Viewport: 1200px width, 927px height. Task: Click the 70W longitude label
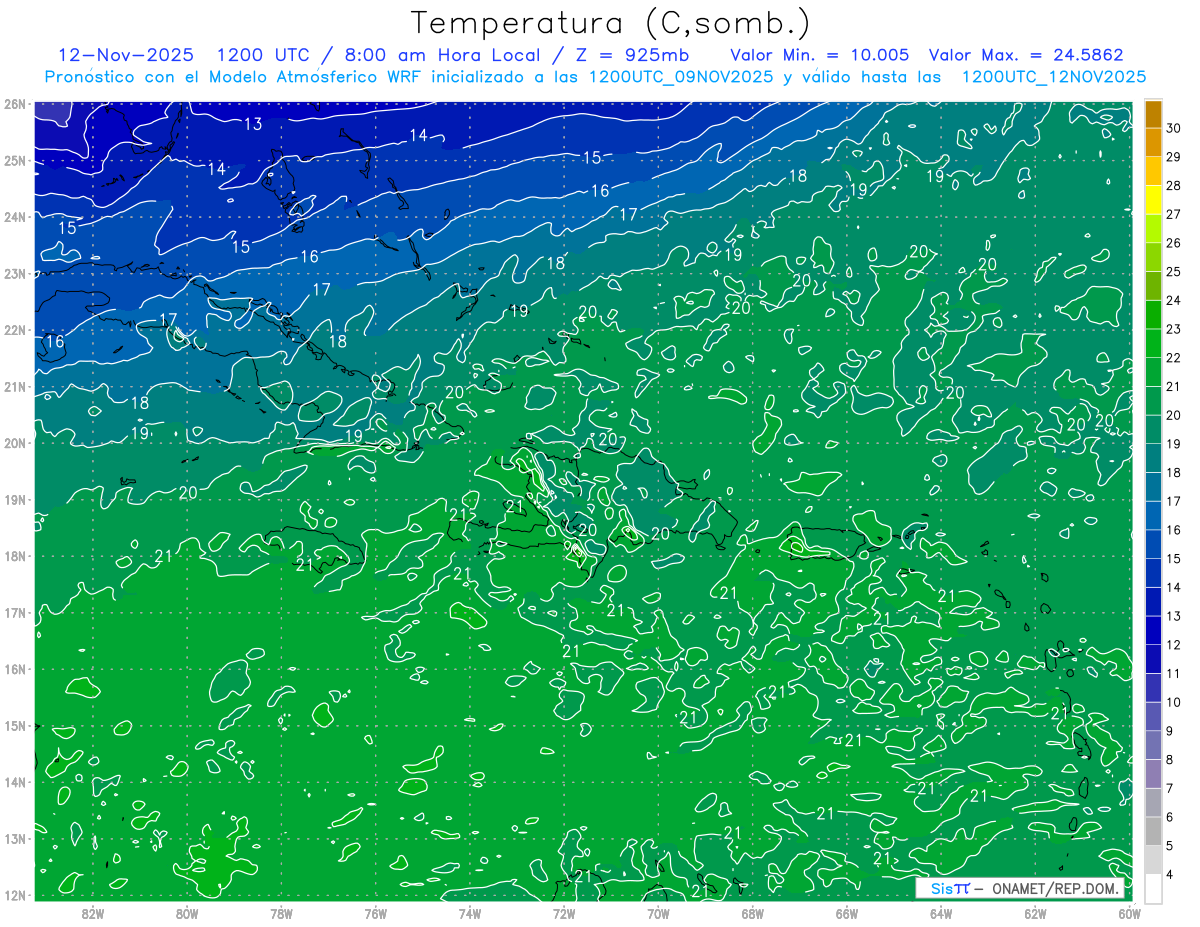click(658, 913)
